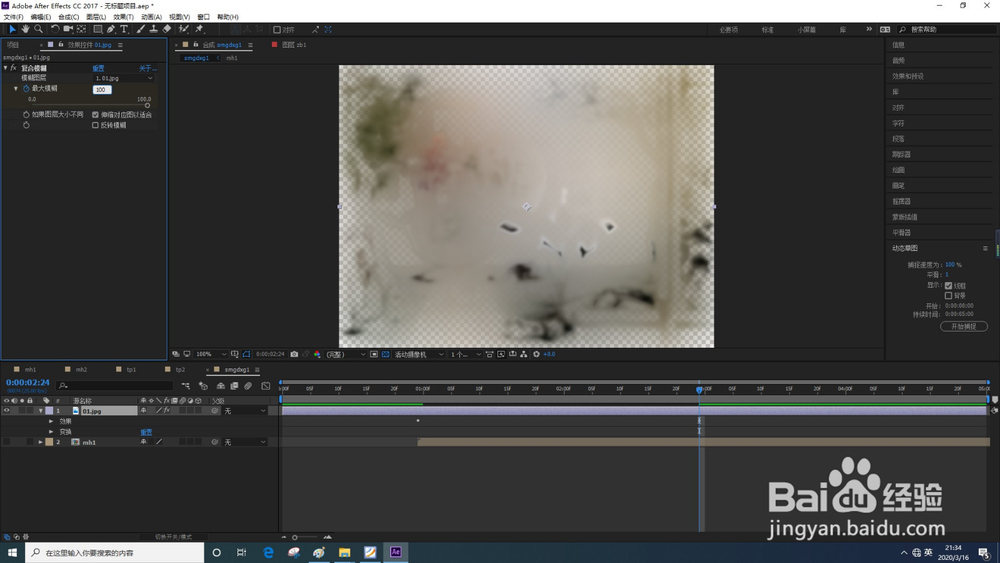
Task: Click the motion blur enable icon in timeline
Action: 248,386
